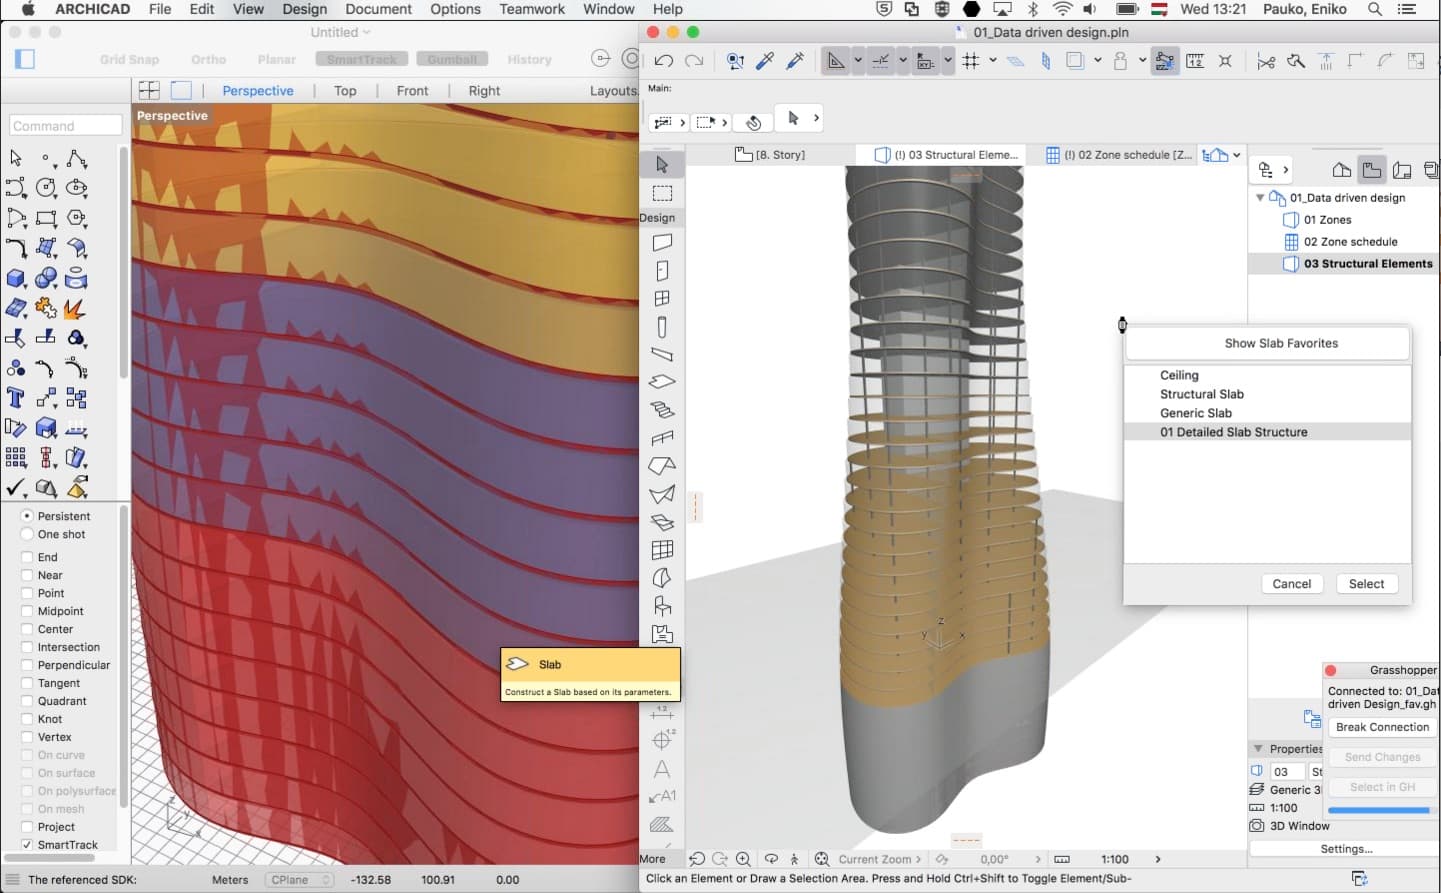Expand the arrow tool chevron under Main

click(816, 118)
